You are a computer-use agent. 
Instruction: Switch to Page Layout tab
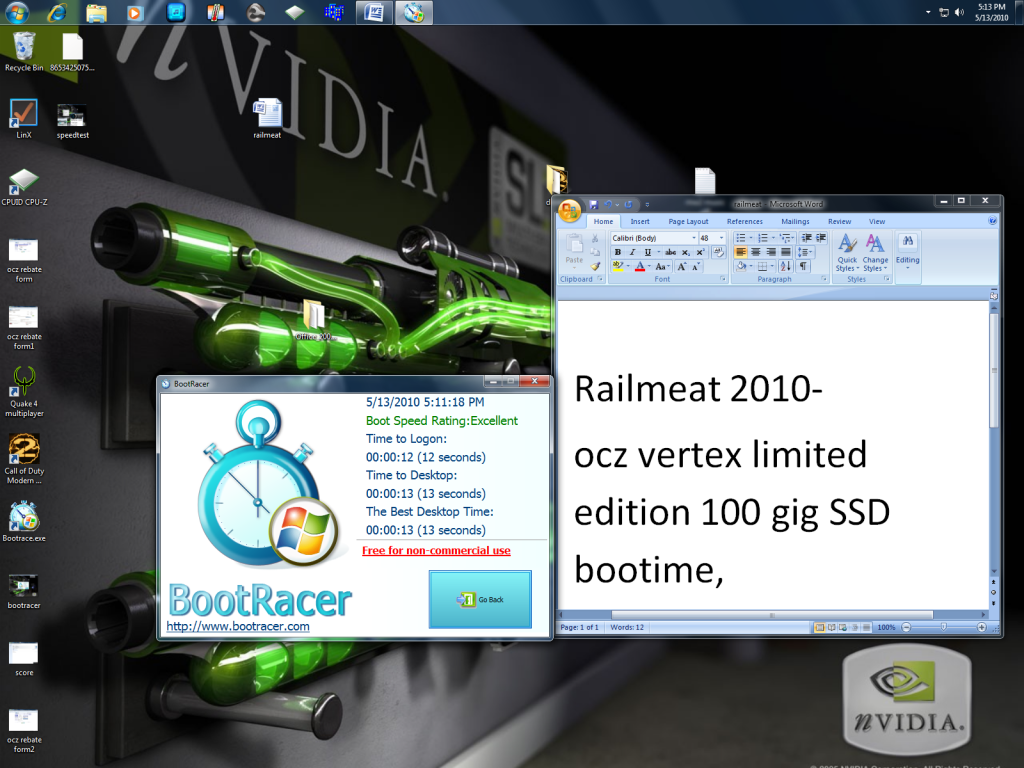(x=688, y=221)
